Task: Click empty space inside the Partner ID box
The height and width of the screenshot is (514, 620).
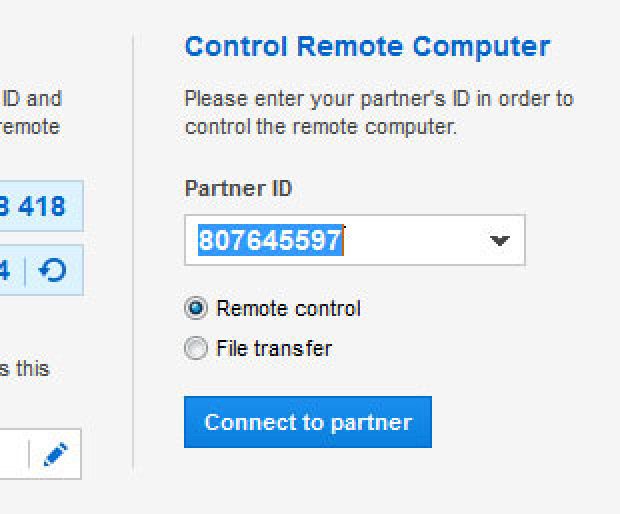Action: pyautogui.click(x=415, y=240)
